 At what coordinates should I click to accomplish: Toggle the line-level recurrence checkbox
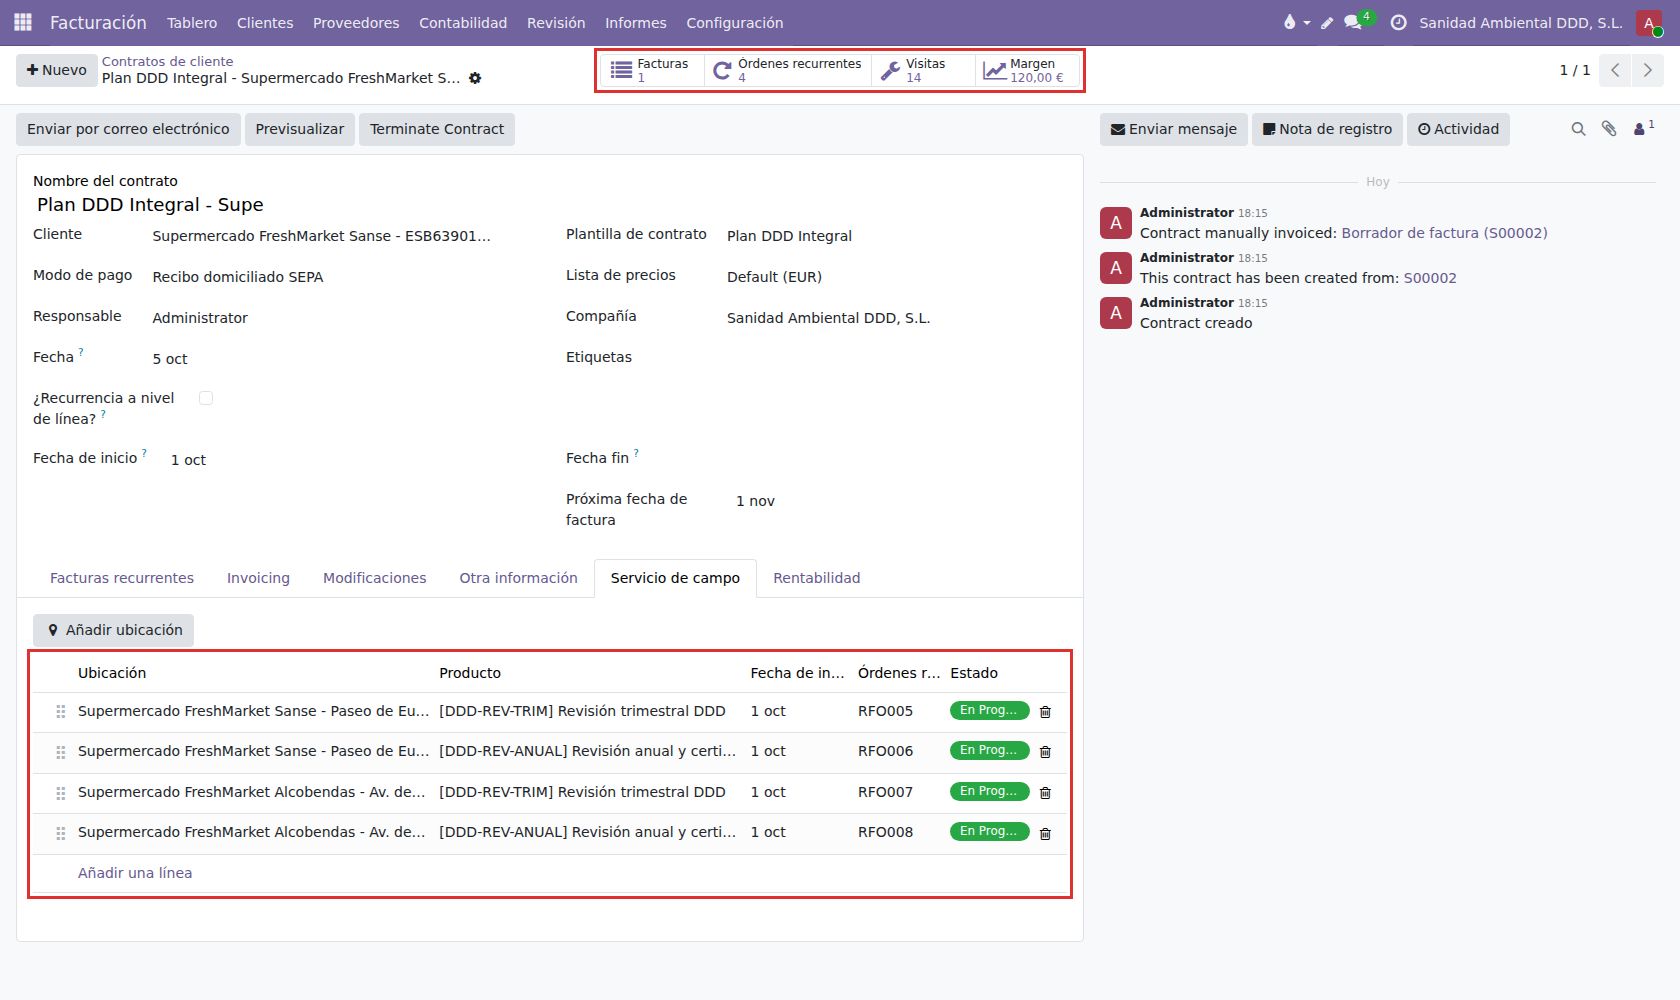pyautogui.click(x=206, y=398)
